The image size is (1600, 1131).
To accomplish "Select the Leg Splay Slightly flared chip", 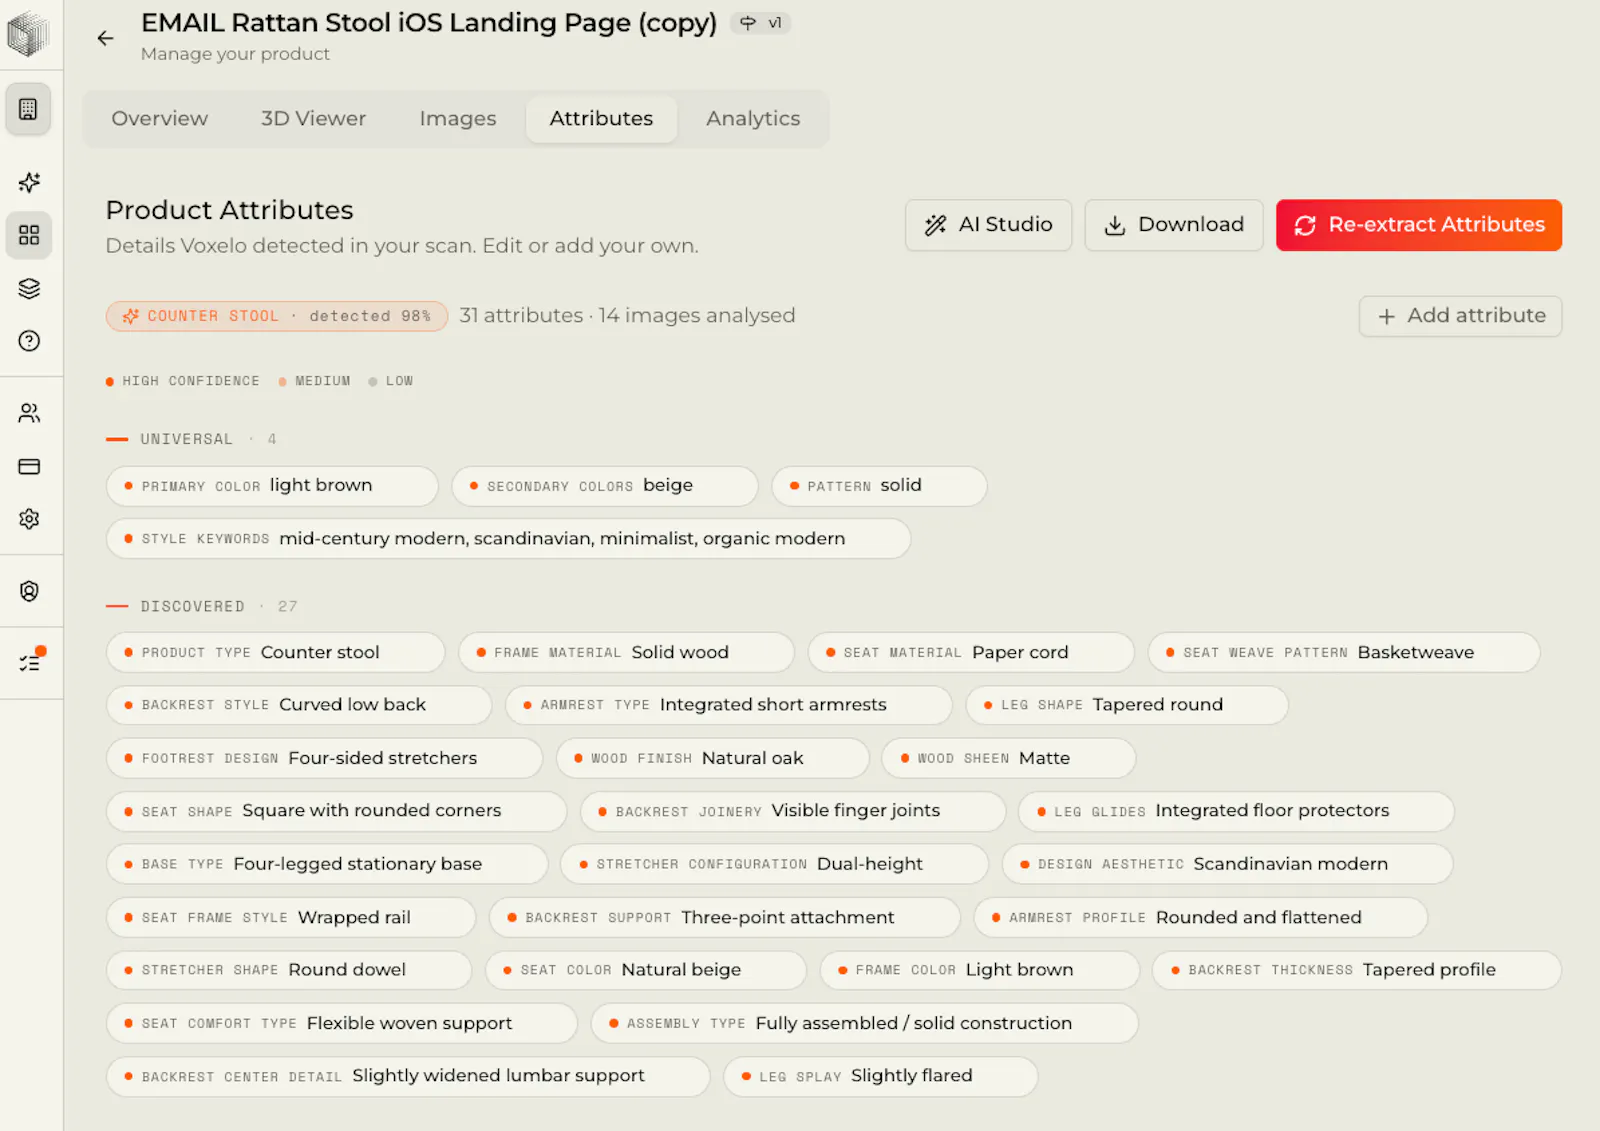I will [881, 1077].
